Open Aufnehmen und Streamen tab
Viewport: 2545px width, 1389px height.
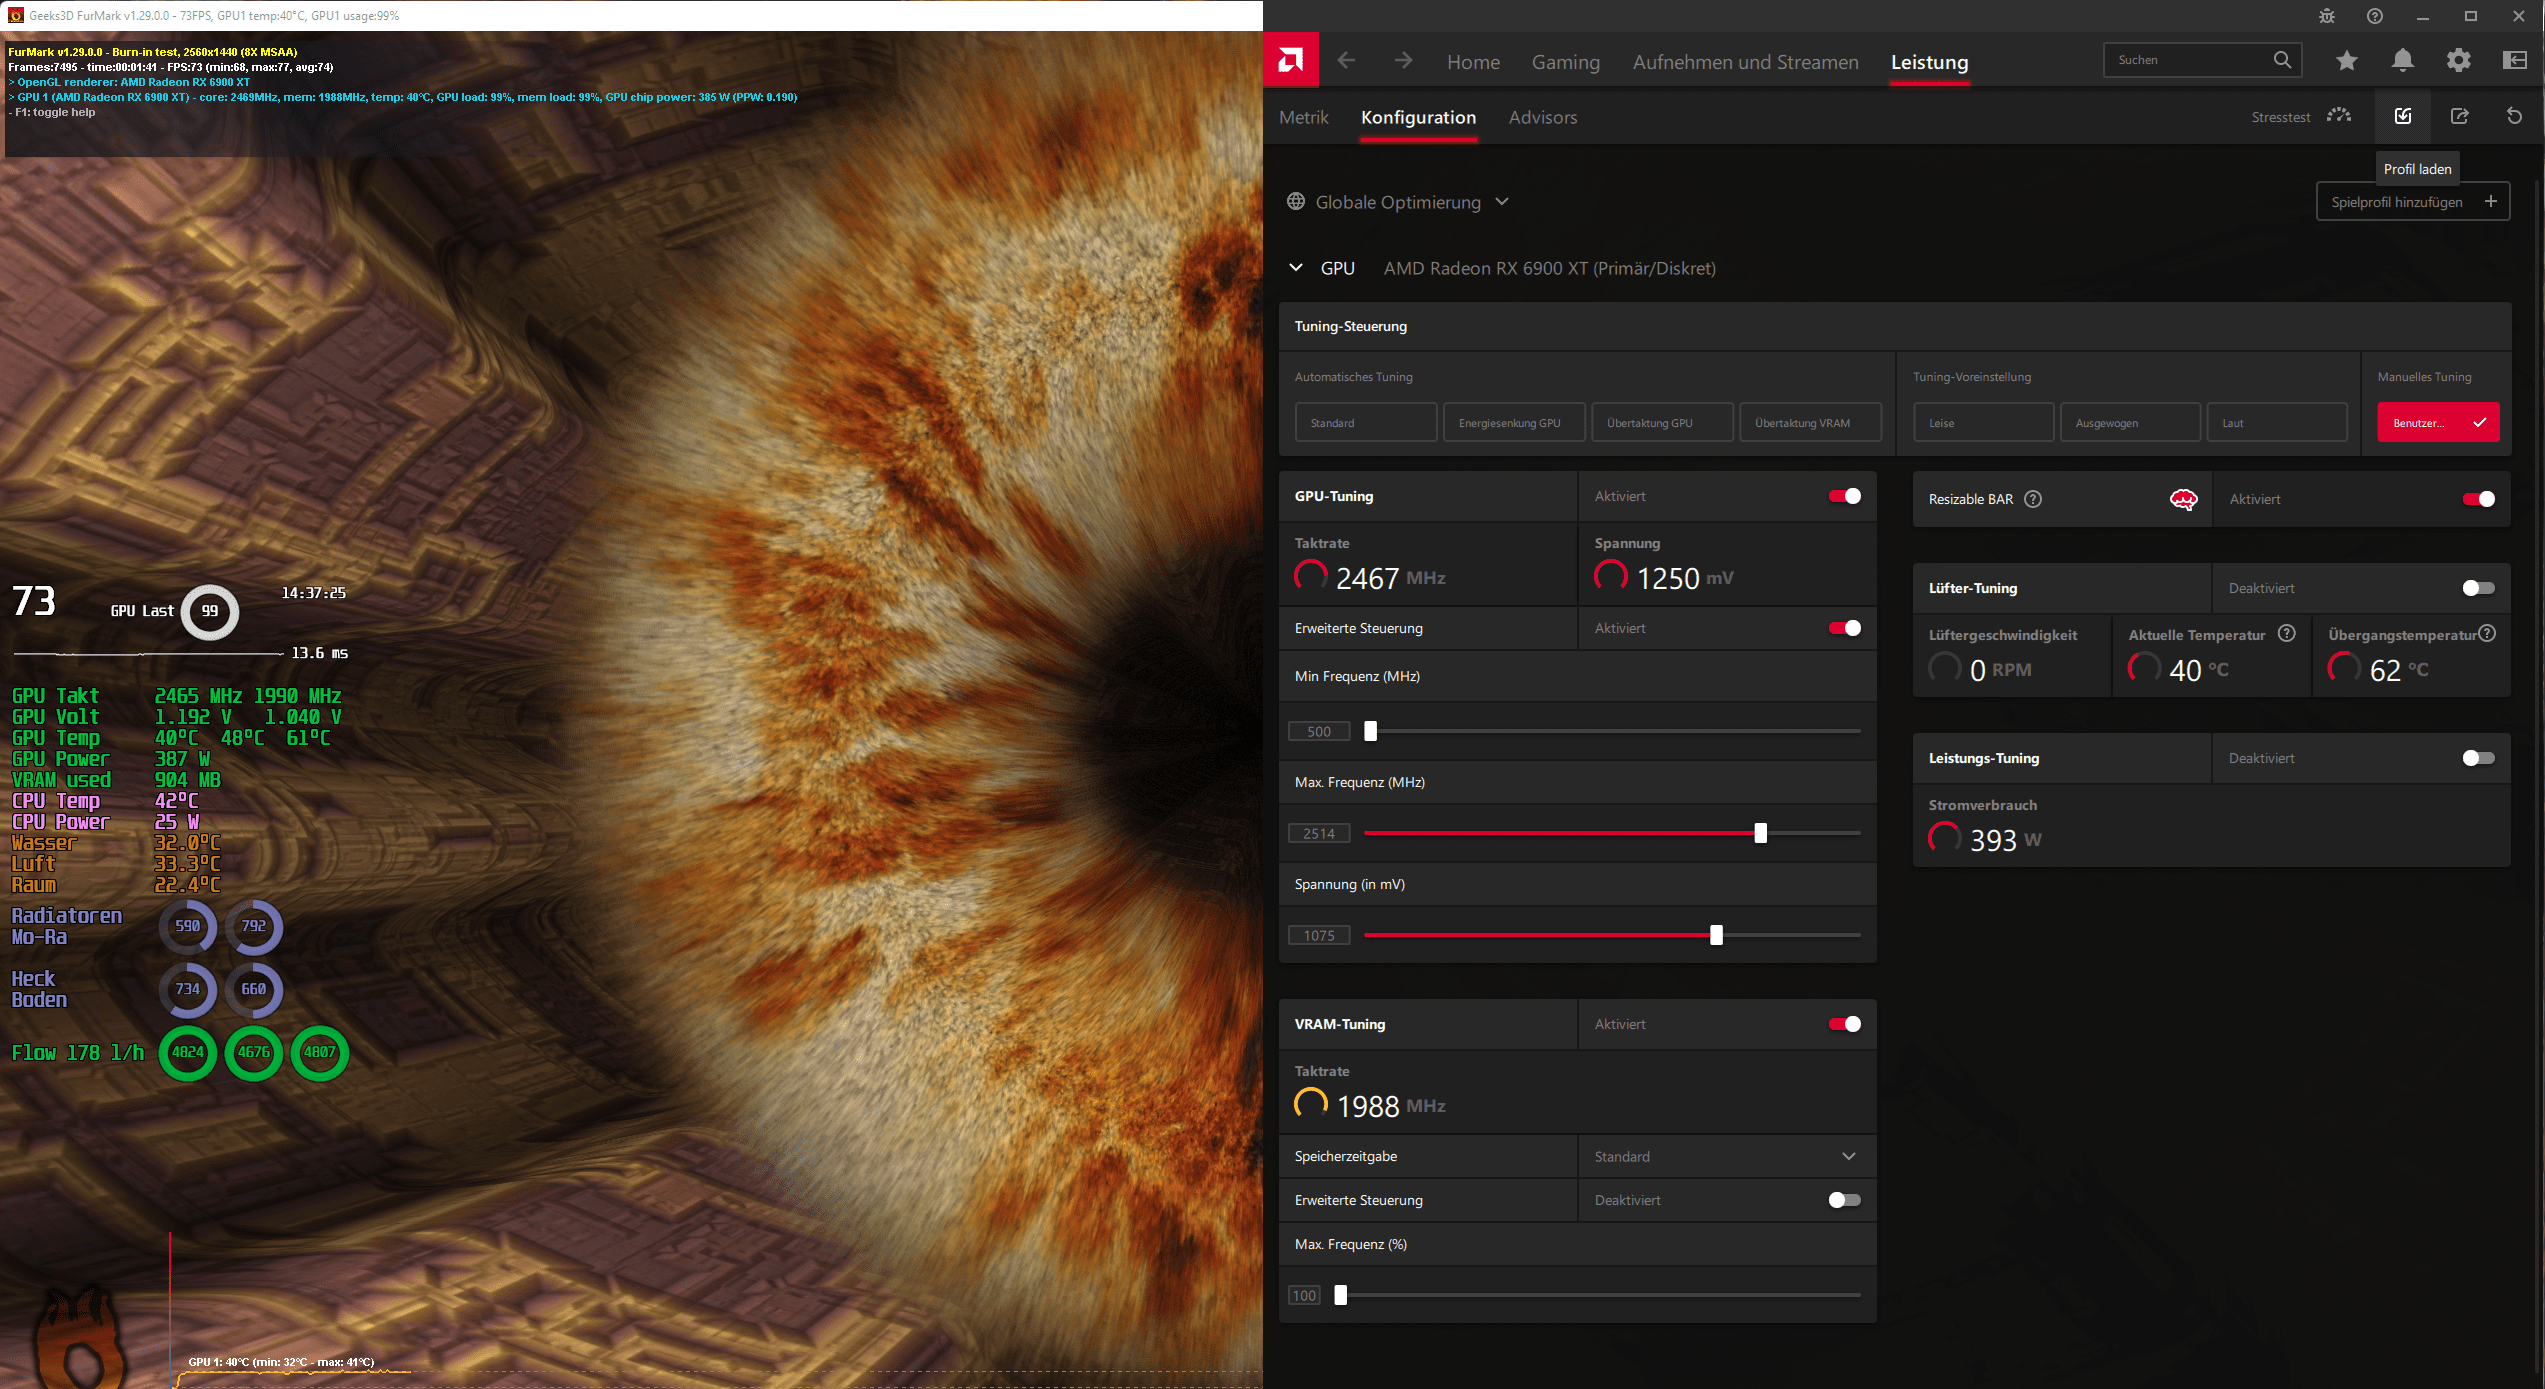click(1745, 62)
